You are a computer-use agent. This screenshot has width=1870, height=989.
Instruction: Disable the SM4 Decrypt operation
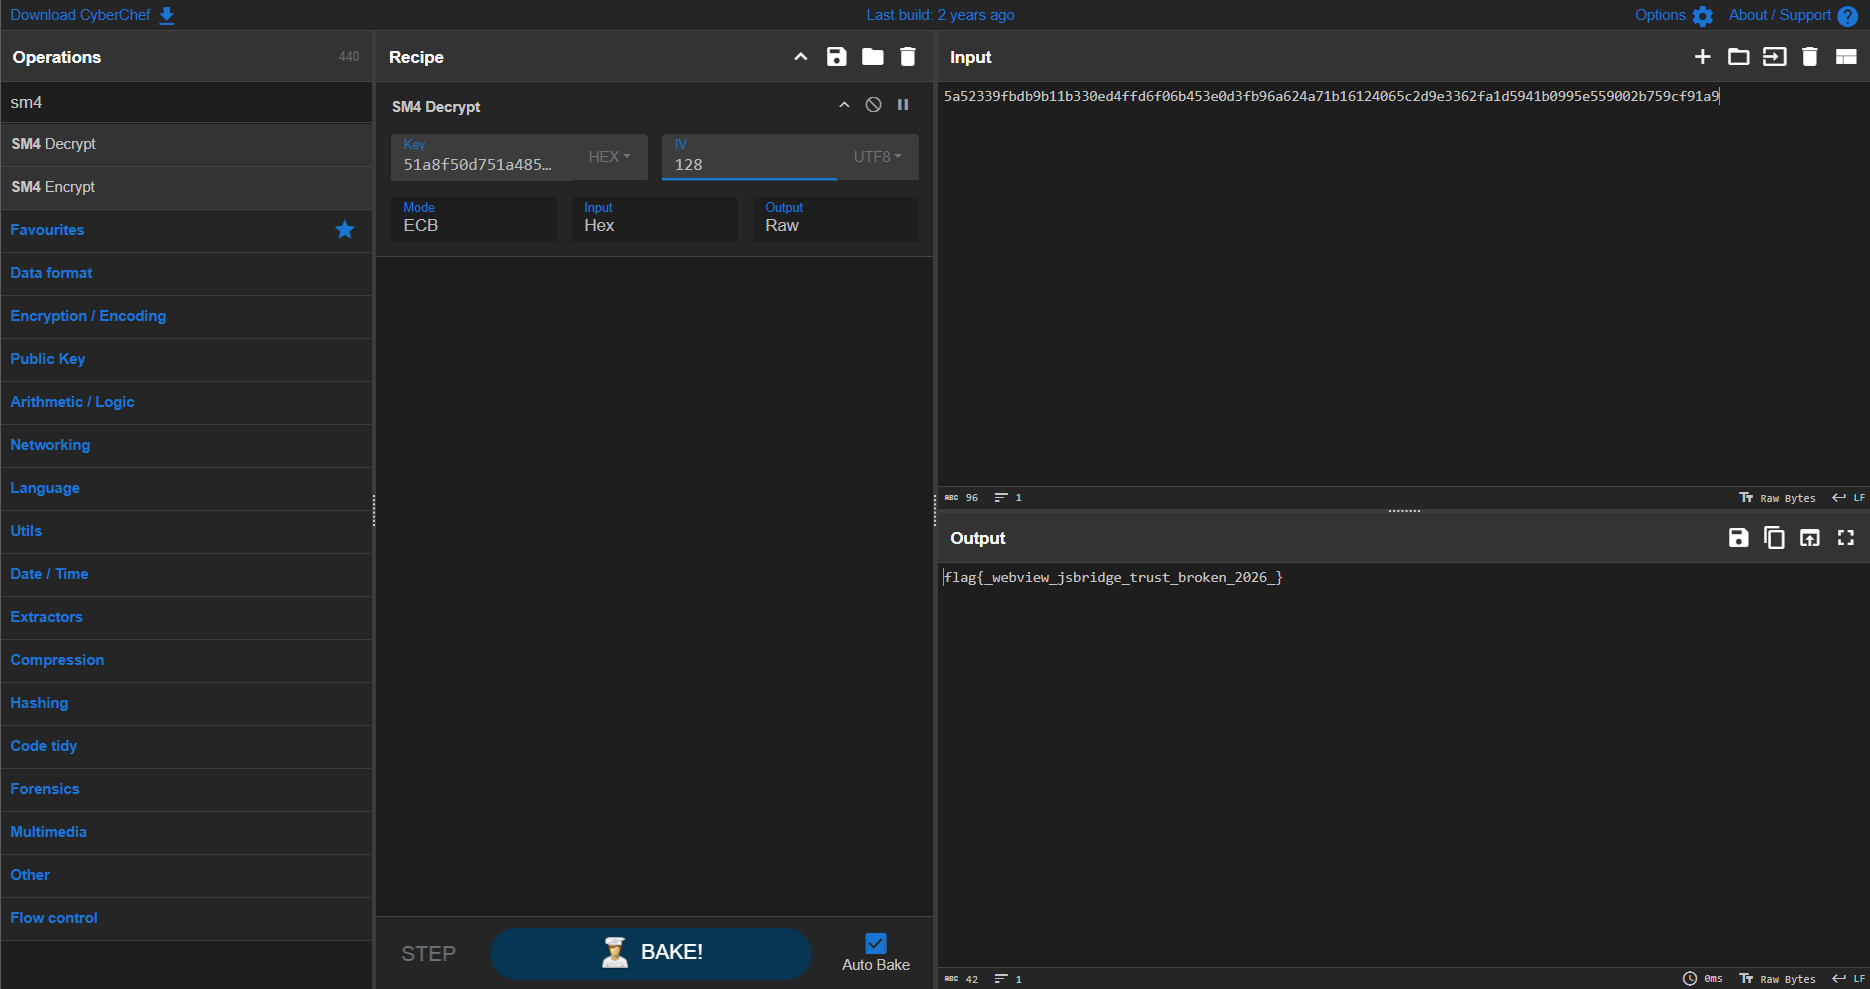coord(874,105)
